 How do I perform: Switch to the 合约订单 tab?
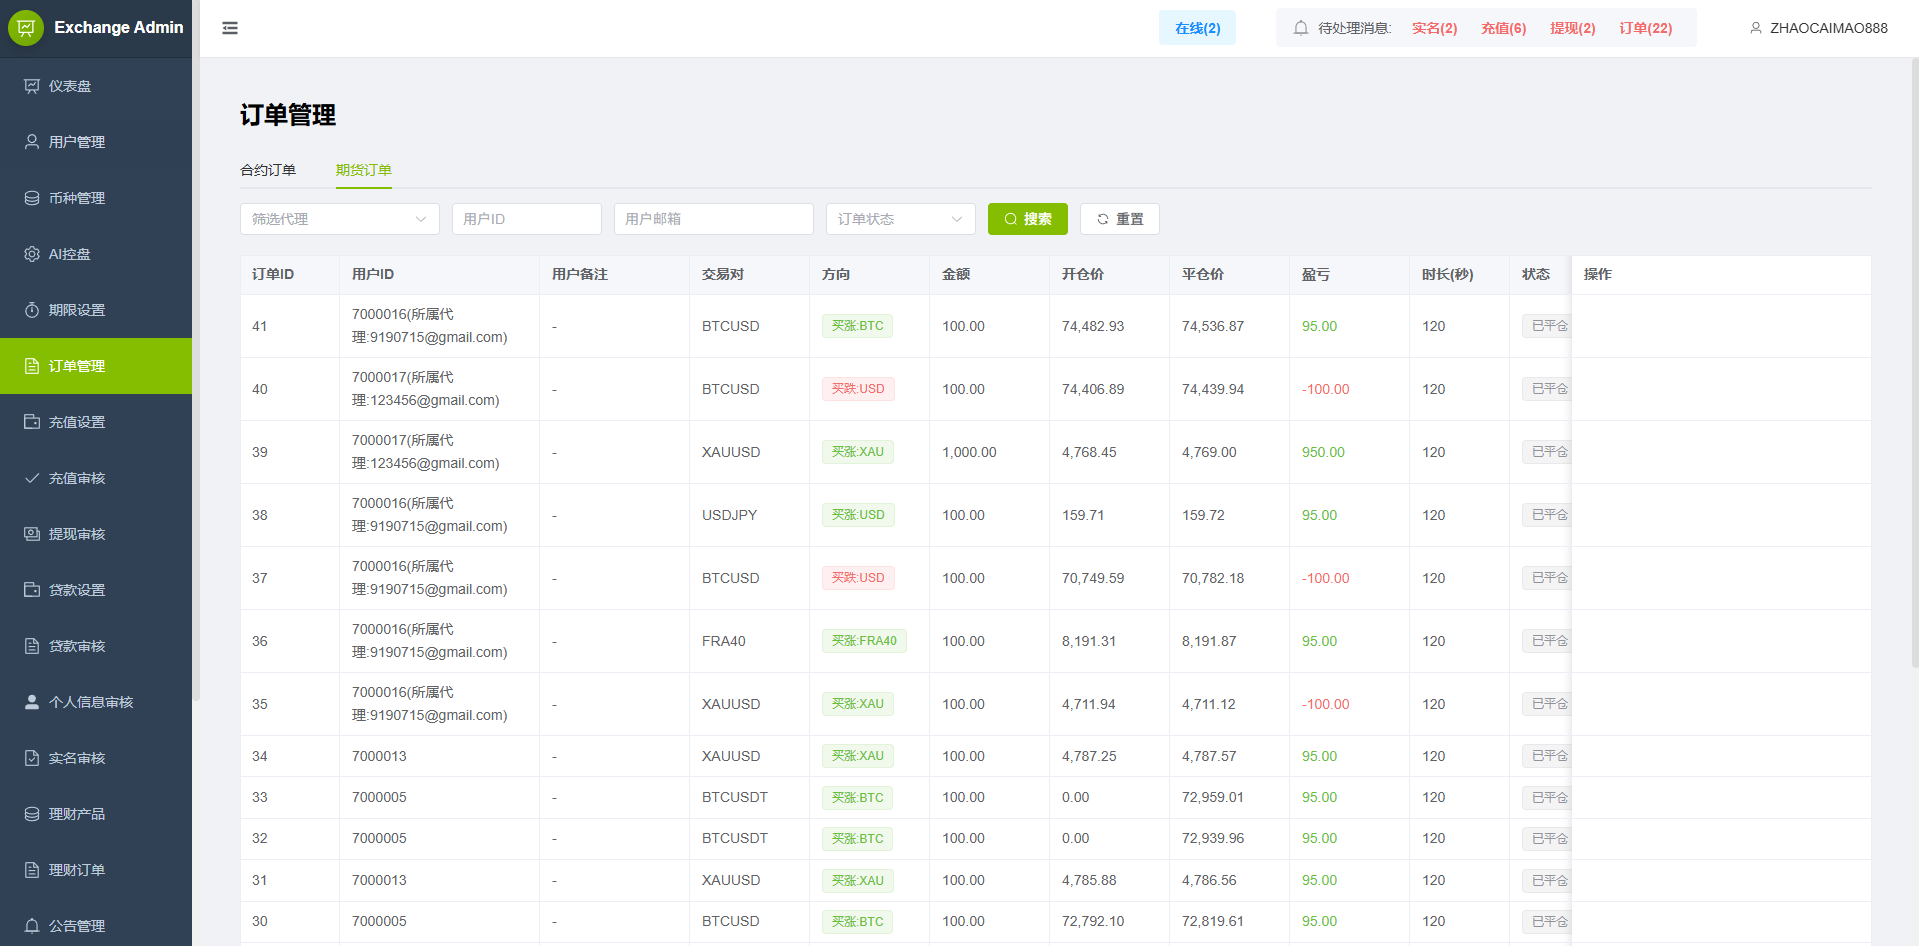(x=268, y=170)
